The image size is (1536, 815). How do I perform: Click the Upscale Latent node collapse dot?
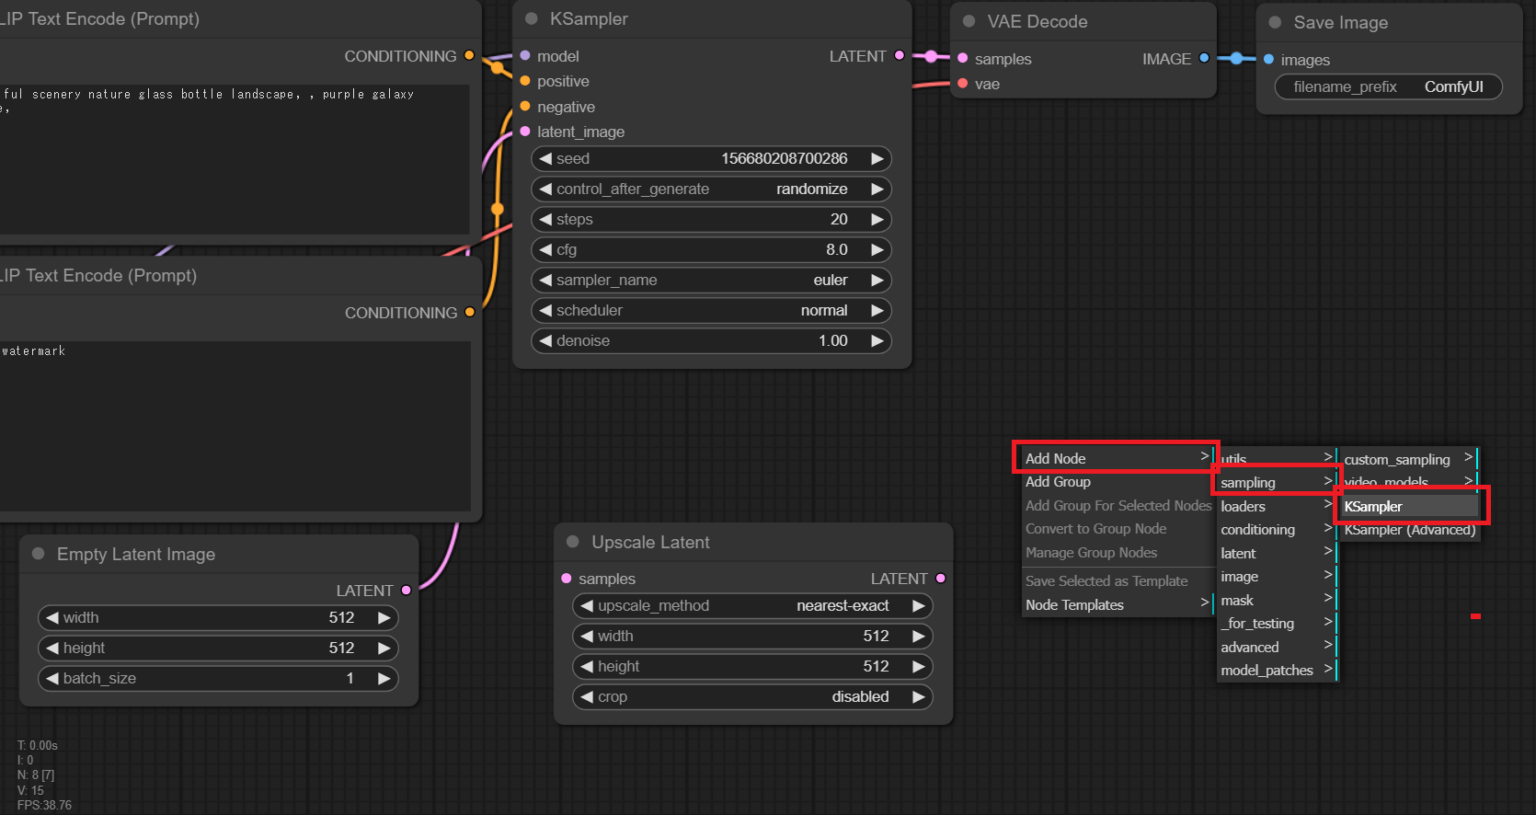click(x=573, y=542)
